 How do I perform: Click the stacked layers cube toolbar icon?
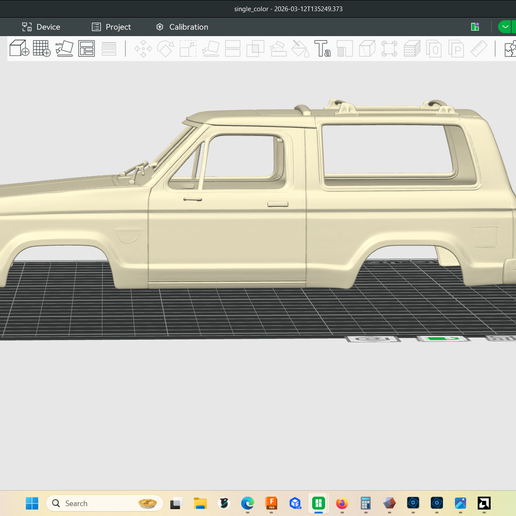click(x=412, y=49)
